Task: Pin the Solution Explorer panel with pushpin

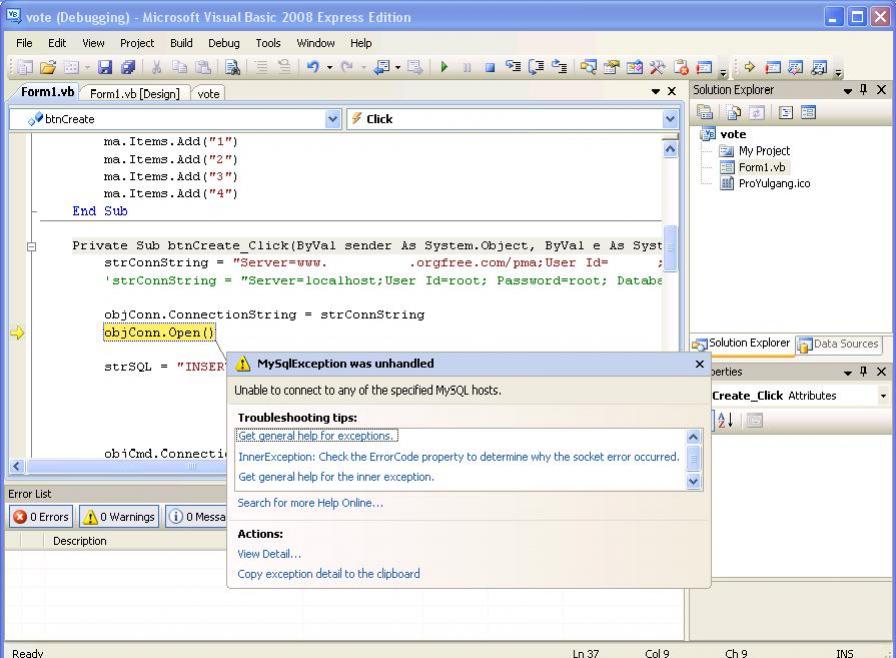Action: pyautogui.click(x=863, y=90)
